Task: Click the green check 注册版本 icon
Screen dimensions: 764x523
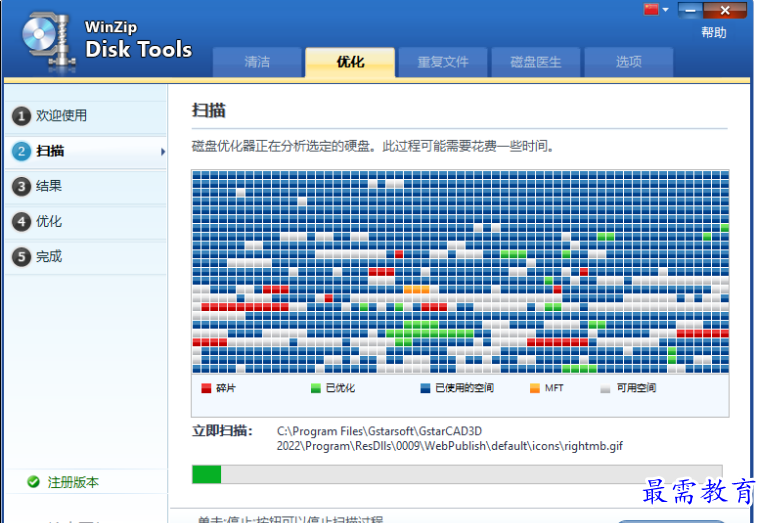Action: point(33,482)
